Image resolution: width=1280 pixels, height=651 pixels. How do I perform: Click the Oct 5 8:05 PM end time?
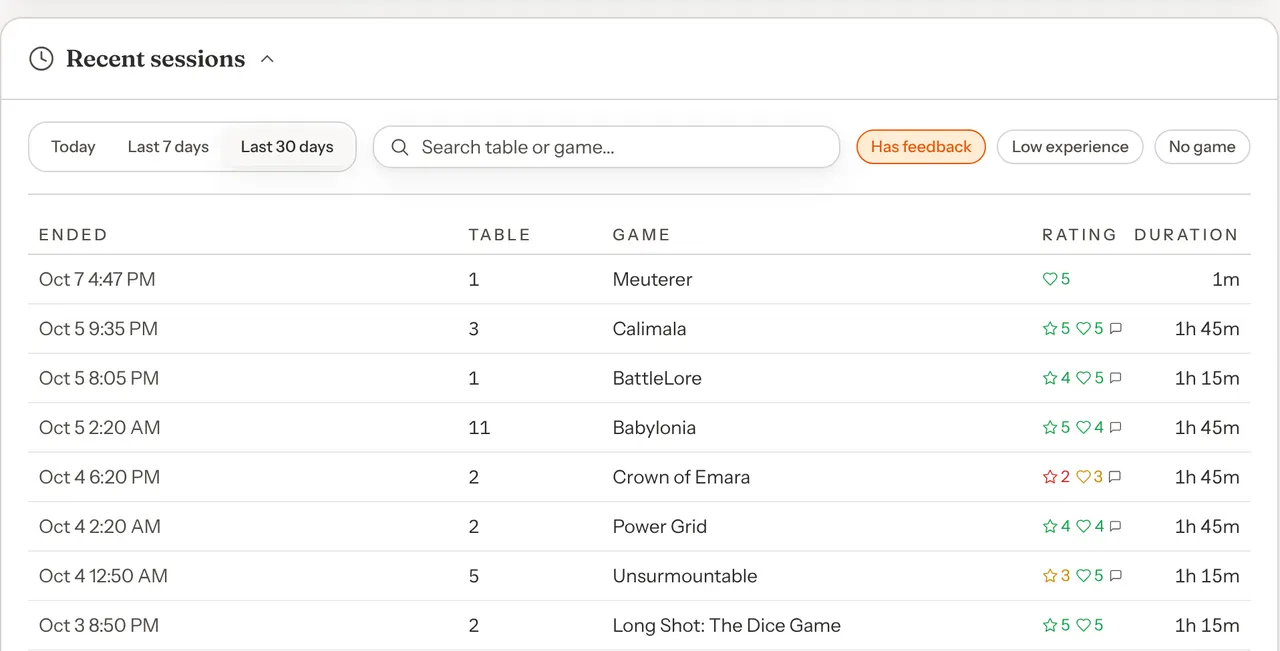click(x=99, y=378)
